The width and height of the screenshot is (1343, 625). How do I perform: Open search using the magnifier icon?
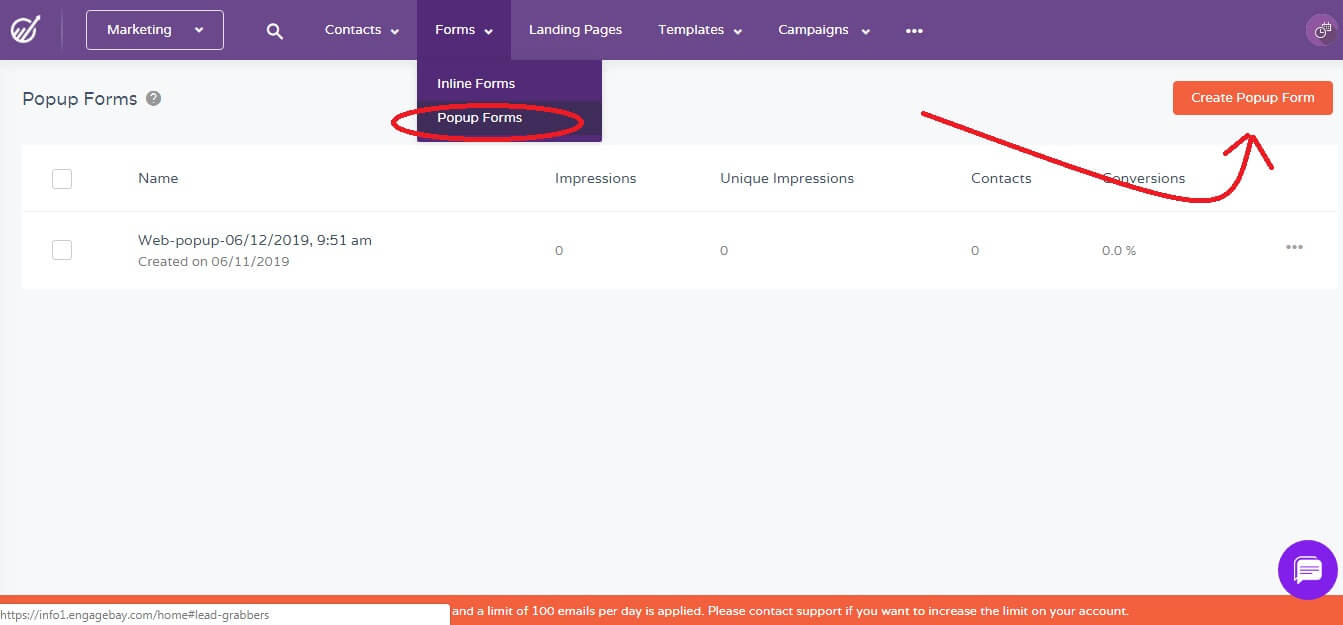[274, 30]
